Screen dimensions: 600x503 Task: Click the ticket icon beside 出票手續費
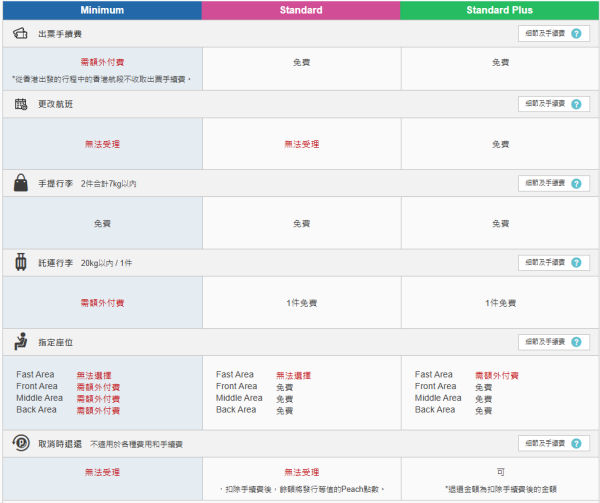click(20, 34)
